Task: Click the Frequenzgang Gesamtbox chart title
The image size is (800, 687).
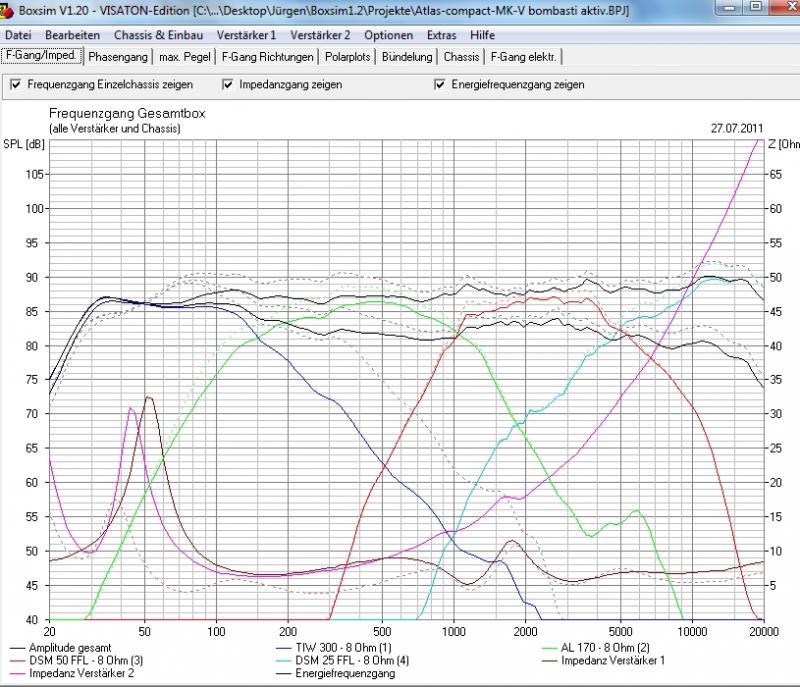Action: 126,115
